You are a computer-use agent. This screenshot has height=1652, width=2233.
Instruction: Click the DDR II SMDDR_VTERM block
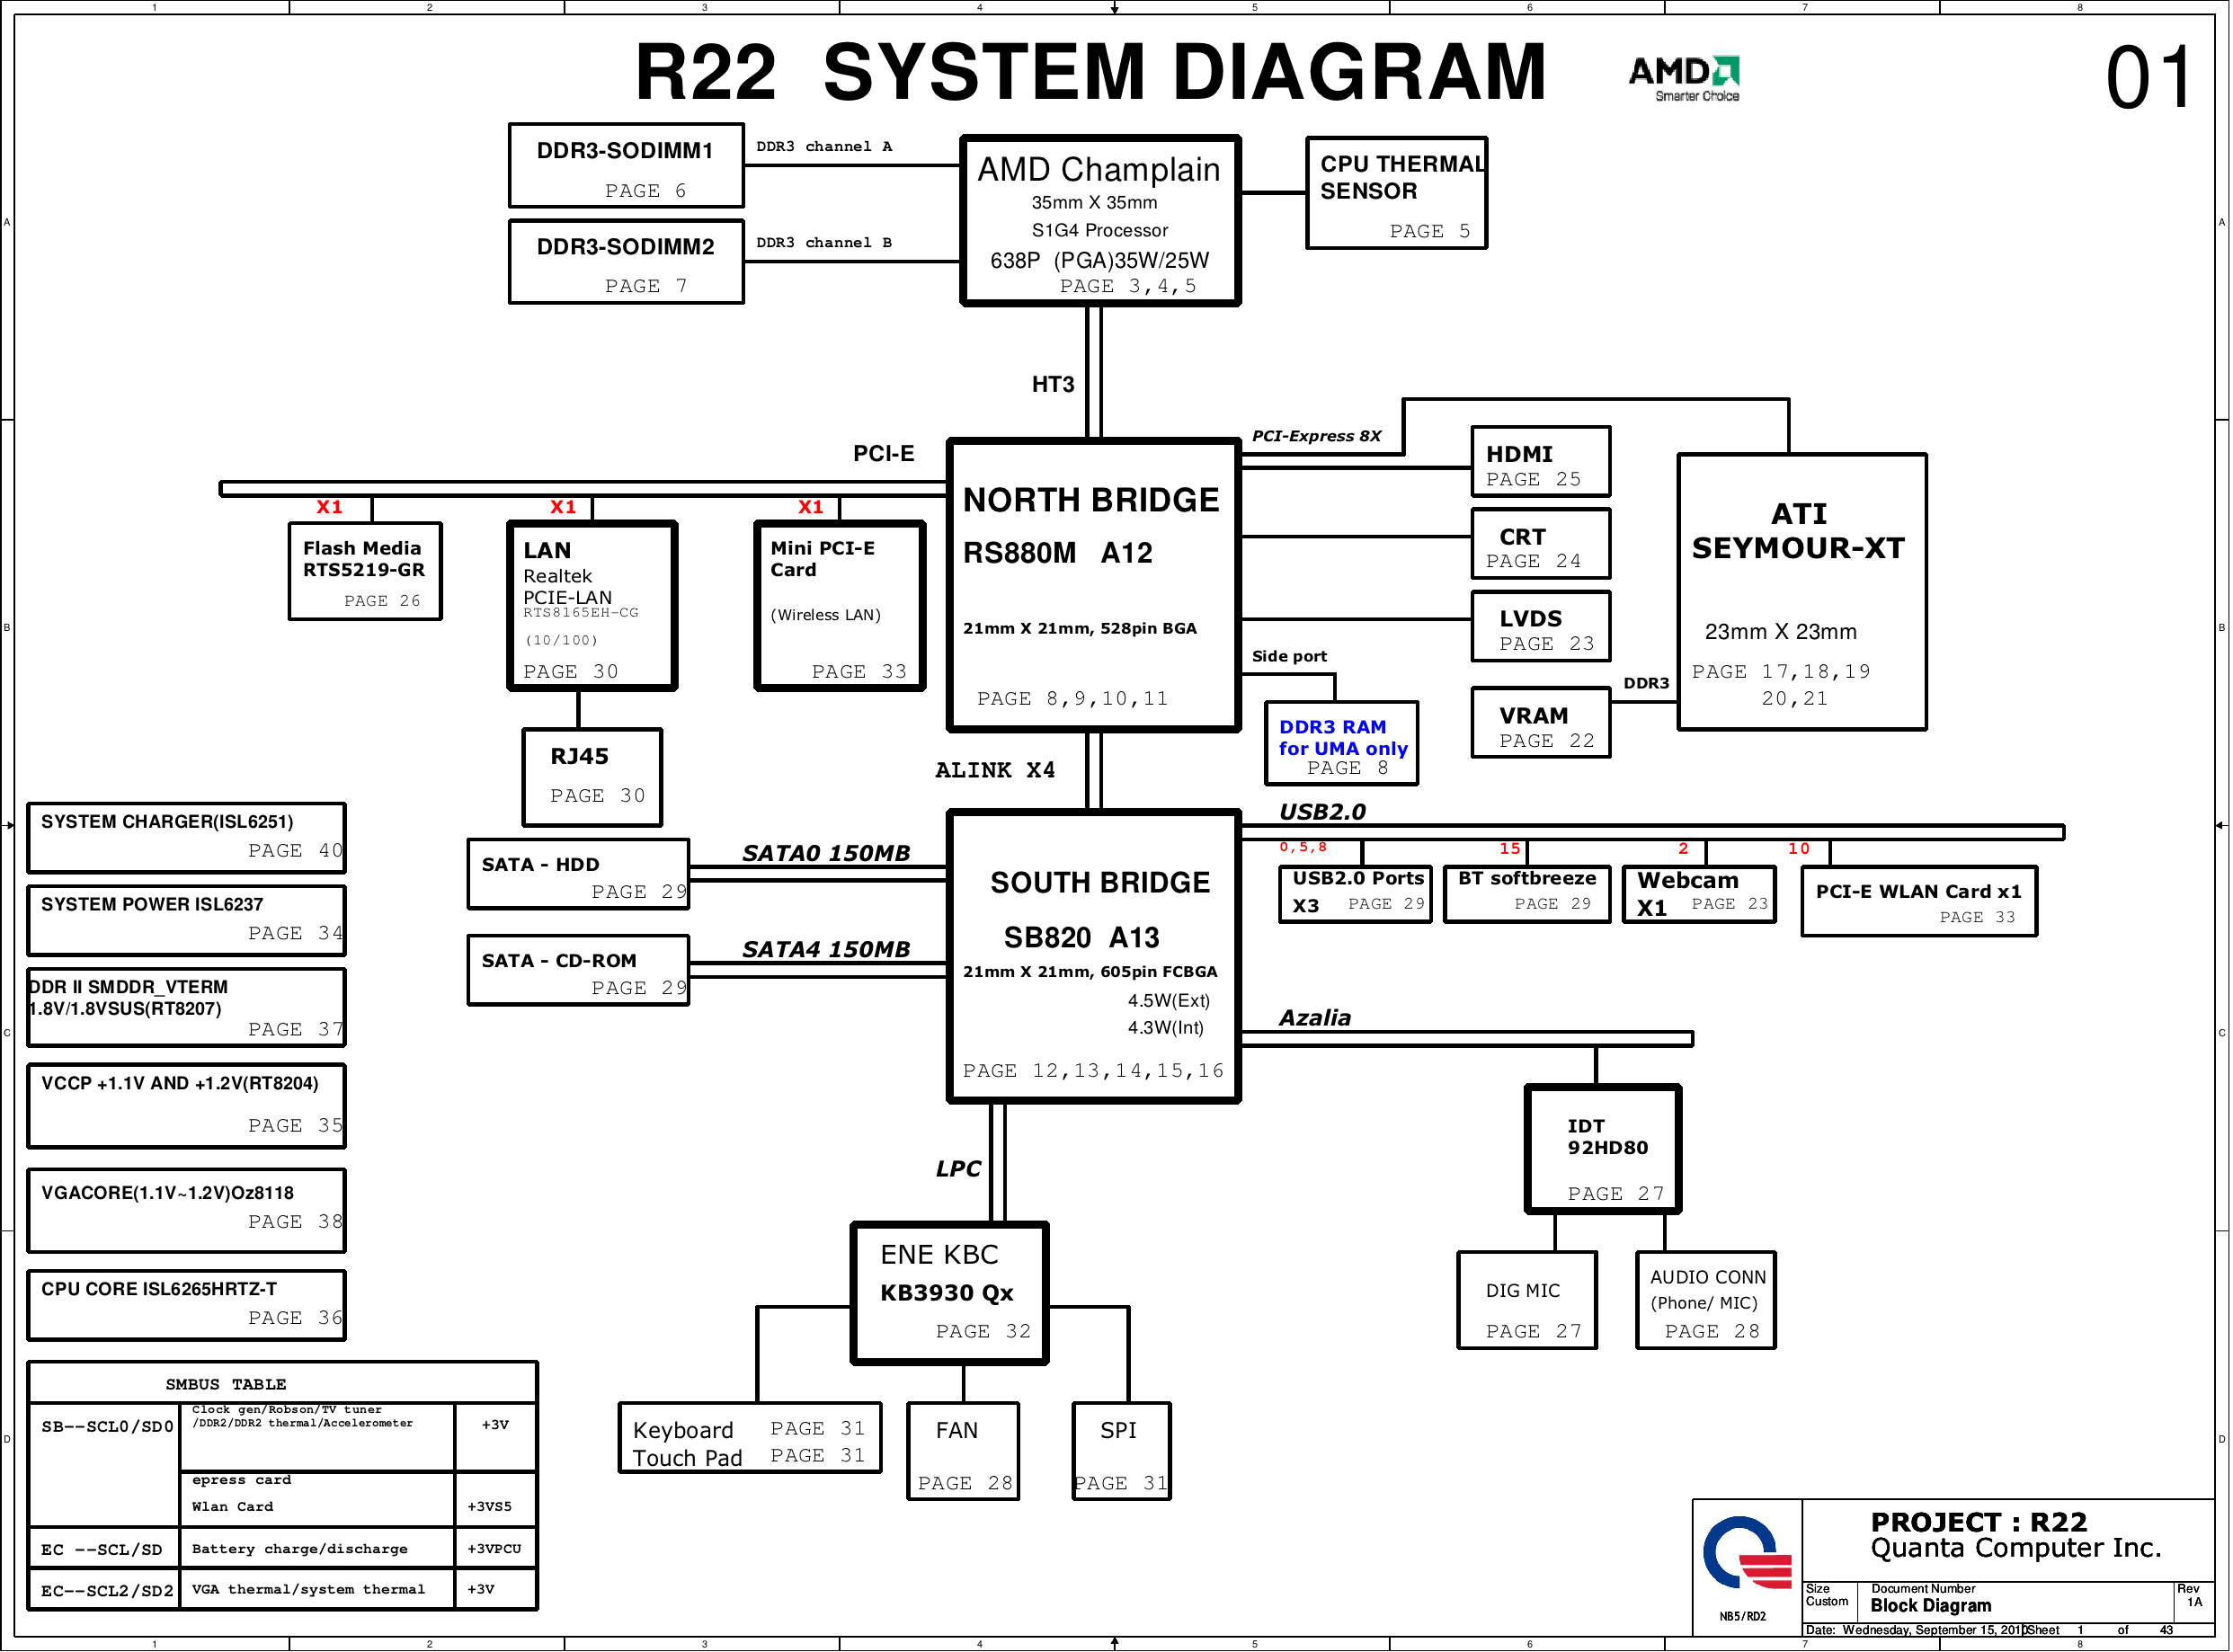point(186,1007)
